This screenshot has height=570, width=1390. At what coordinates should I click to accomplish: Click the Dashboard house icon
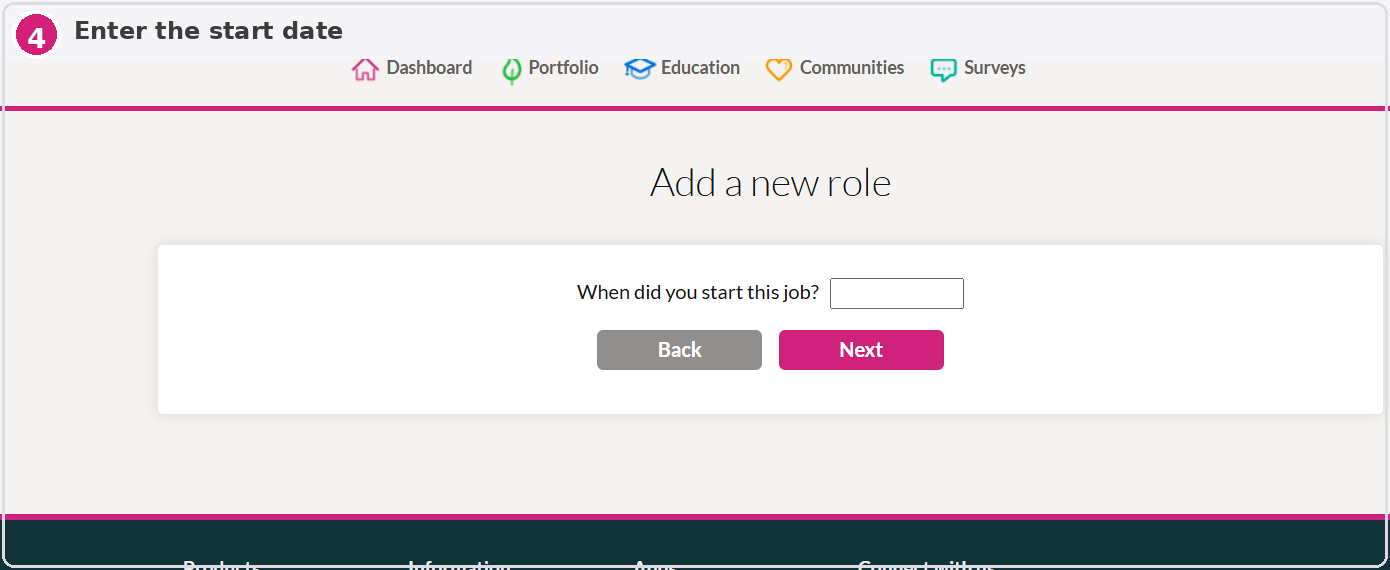[365, 69]
